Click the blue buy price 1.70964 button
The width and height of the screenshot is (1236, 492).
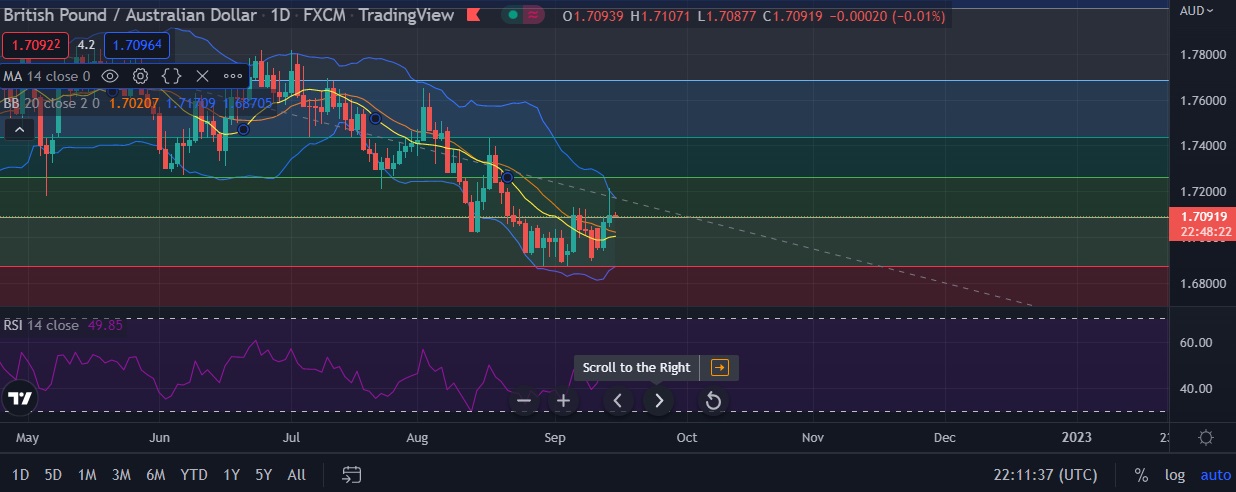tap(137, 45)
